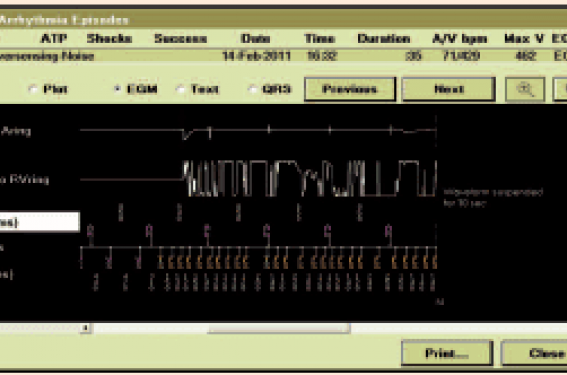
Task: Click the Duration column header
Action: point(384,39)
